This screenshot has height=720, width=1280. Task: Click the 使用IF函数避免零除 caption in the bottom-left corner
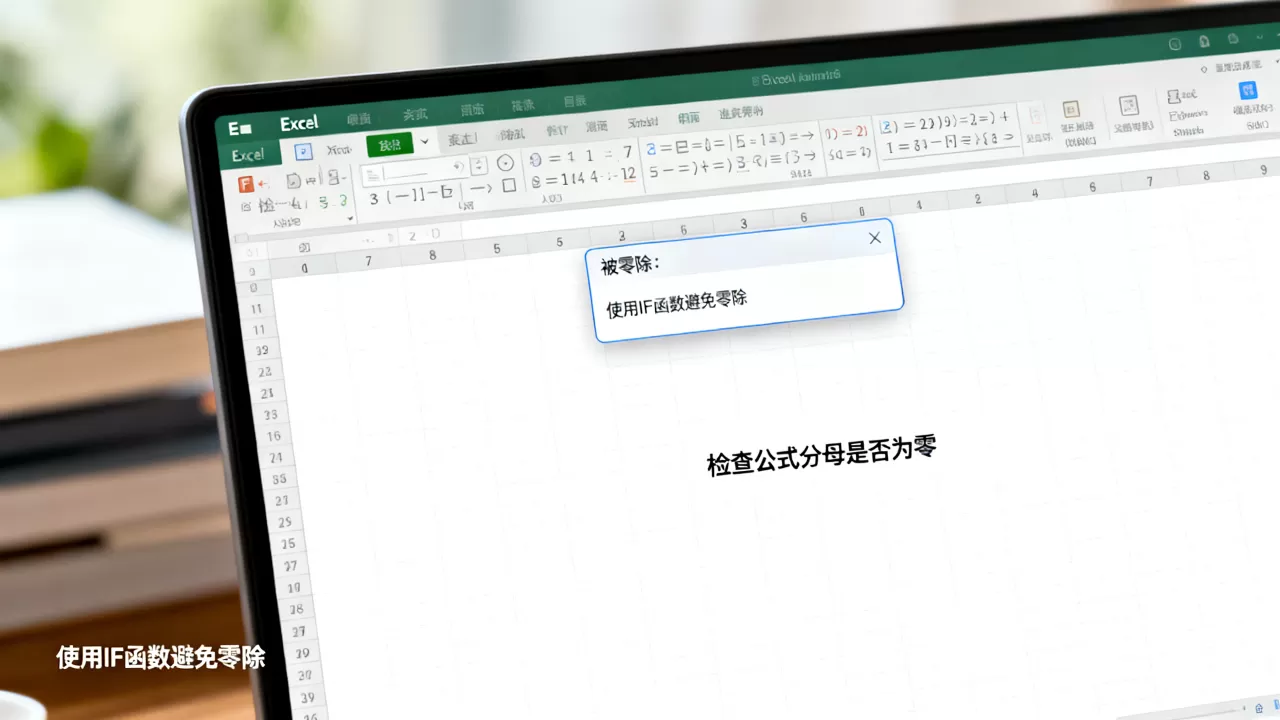coord(161,657)
